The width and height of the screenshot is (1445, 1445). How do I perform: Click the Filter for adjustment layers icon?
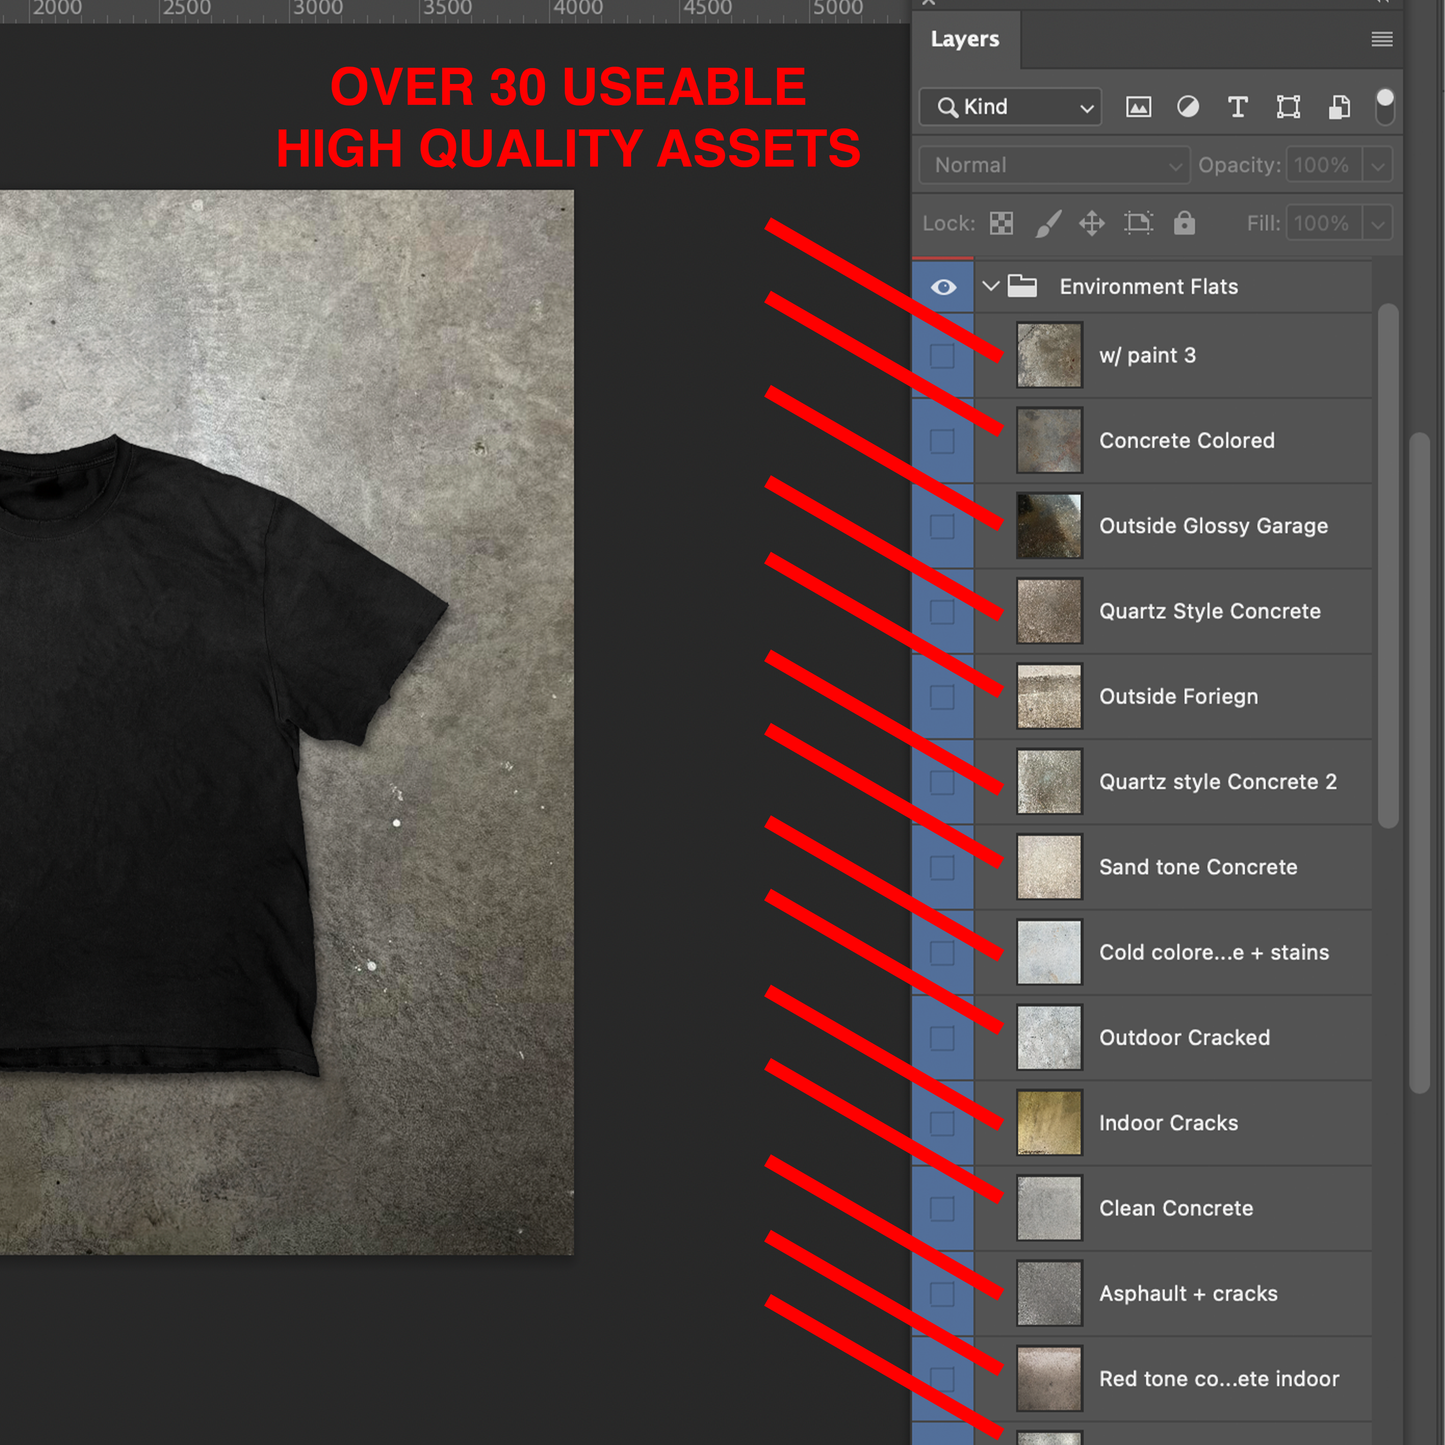click(x=1188, y=107)
